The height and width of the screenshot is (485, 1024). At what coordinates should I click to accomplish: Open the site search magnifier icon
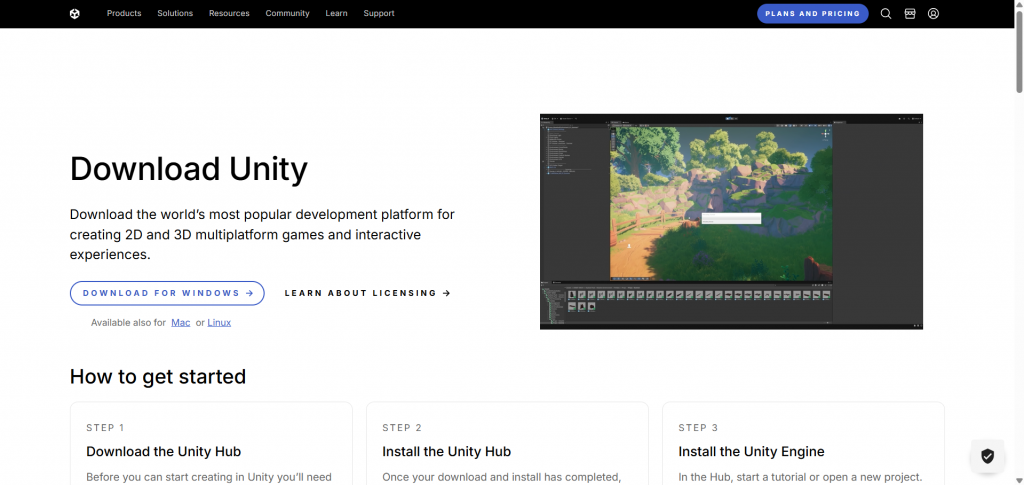point(886,14)
